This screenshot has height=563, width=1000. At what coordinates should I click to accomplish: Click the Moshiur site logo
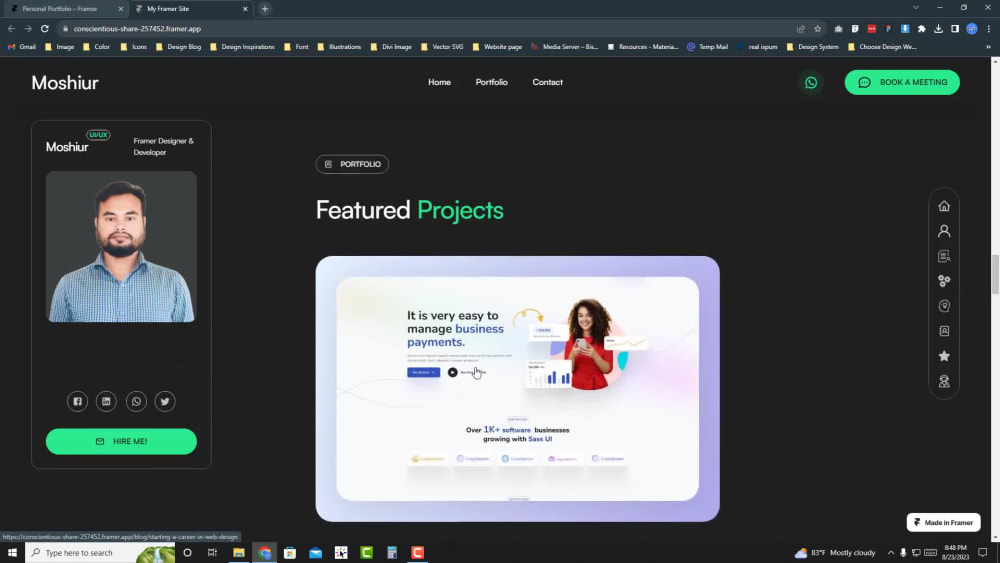point(65,83)
